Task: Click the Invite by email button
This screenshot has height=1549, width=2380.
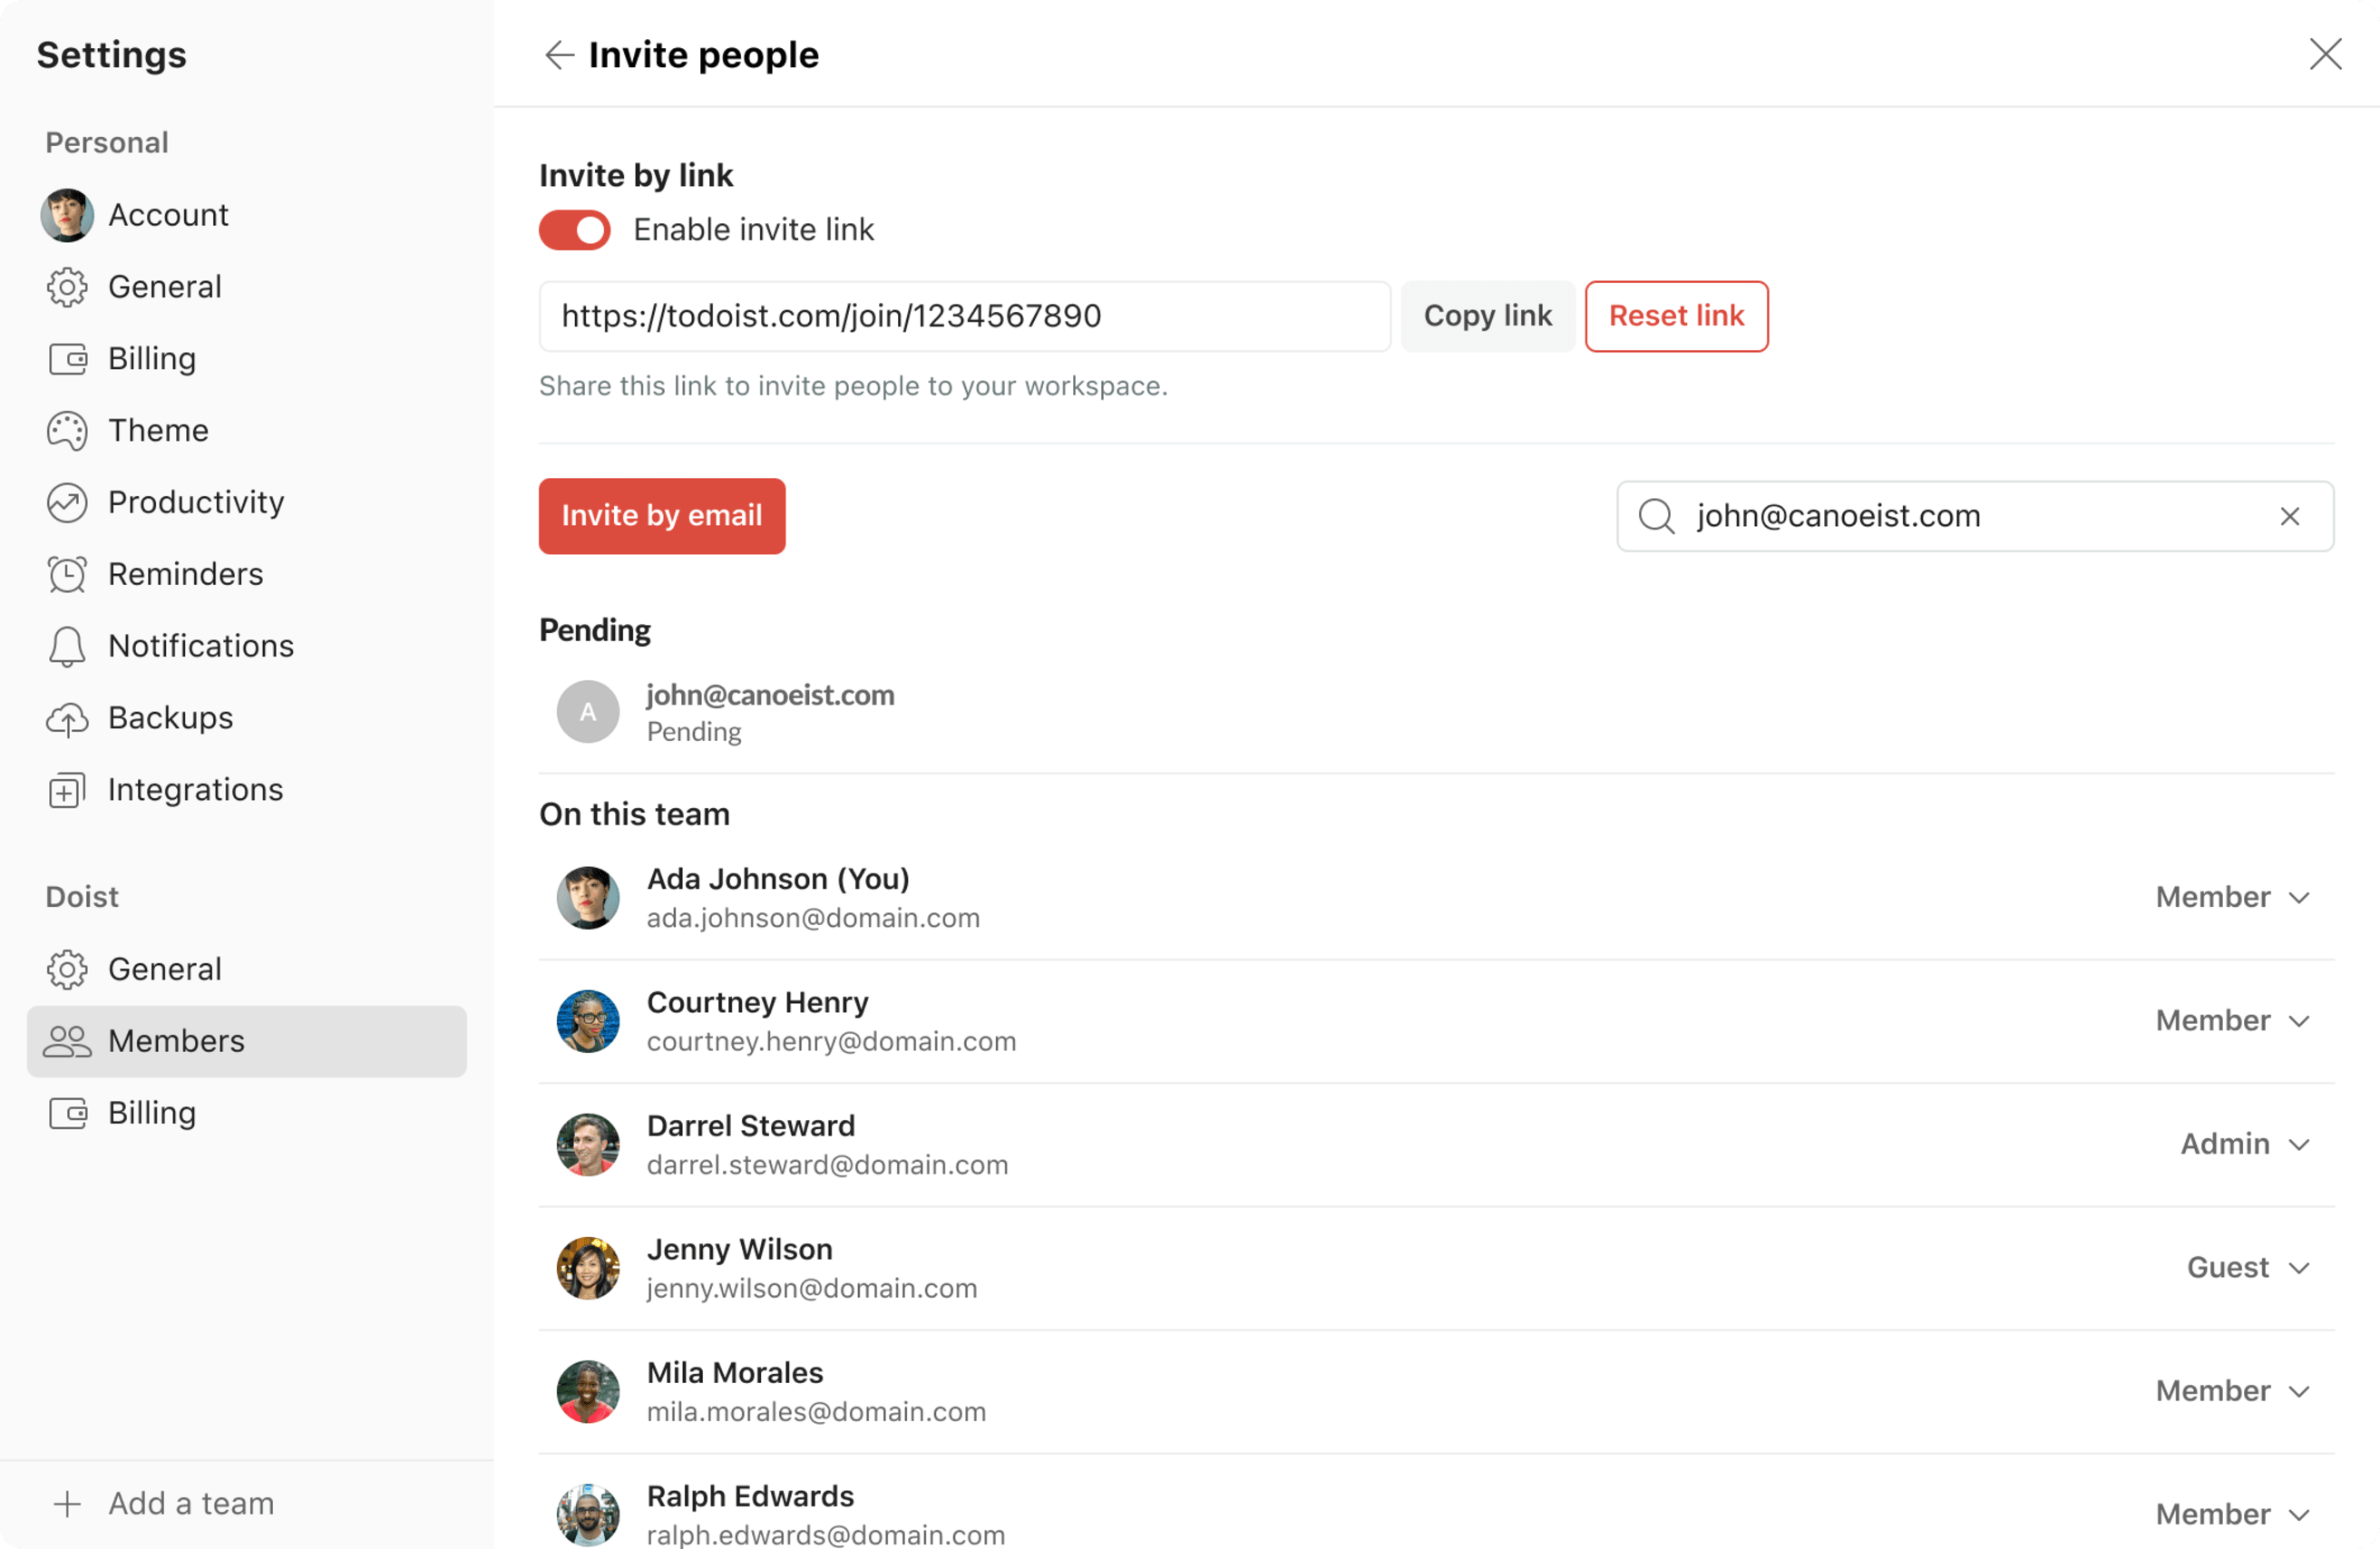Action: pyautogui.click(x=661, y=515)
